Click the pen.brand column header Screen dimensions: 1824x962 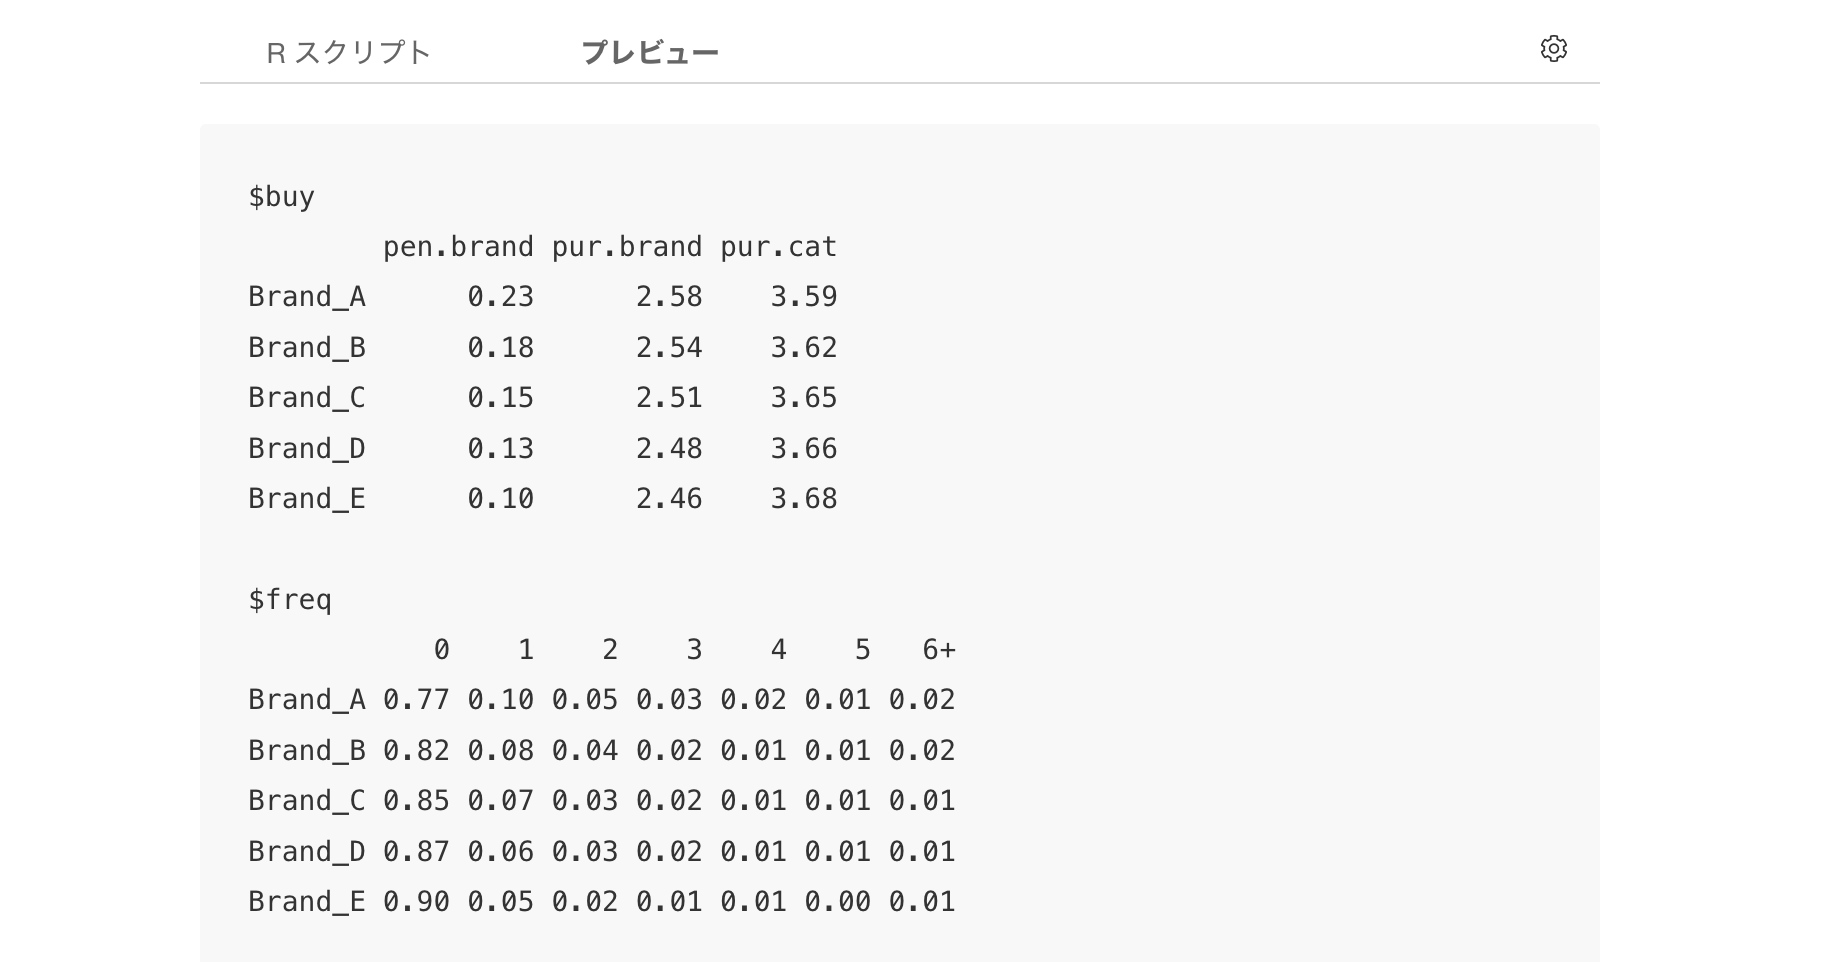coord(458,247)
